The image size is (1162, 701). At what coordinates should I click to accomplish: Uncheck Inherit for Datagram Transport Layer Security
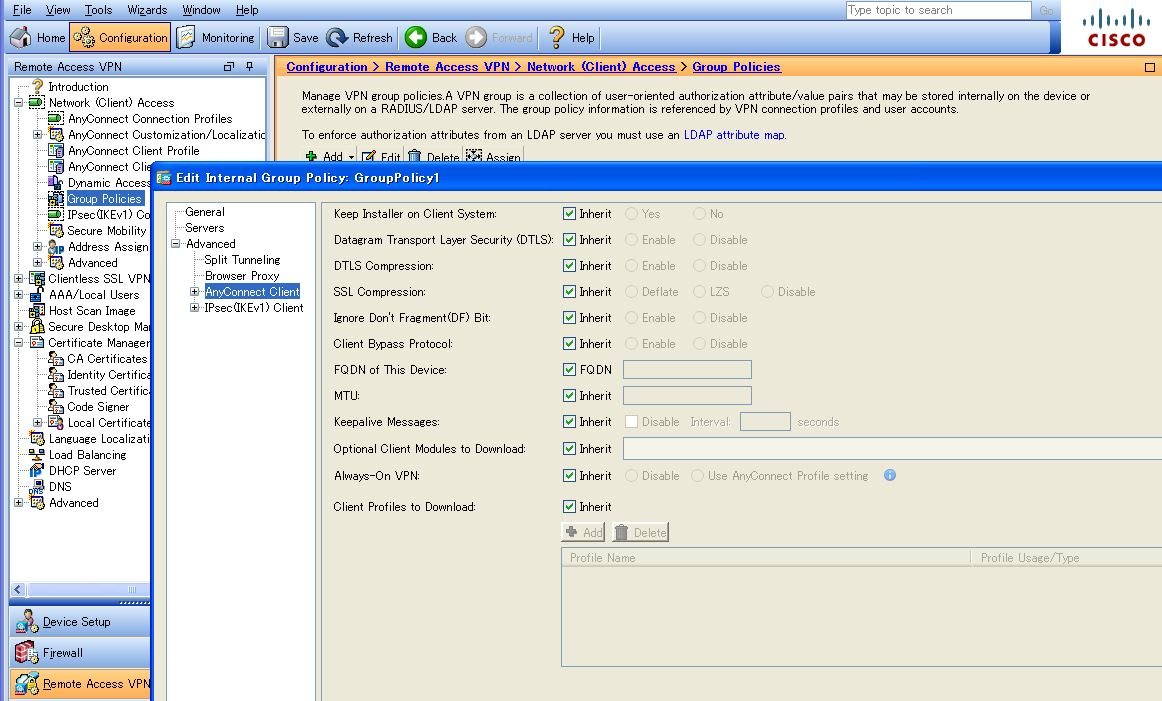coord(569,239)
